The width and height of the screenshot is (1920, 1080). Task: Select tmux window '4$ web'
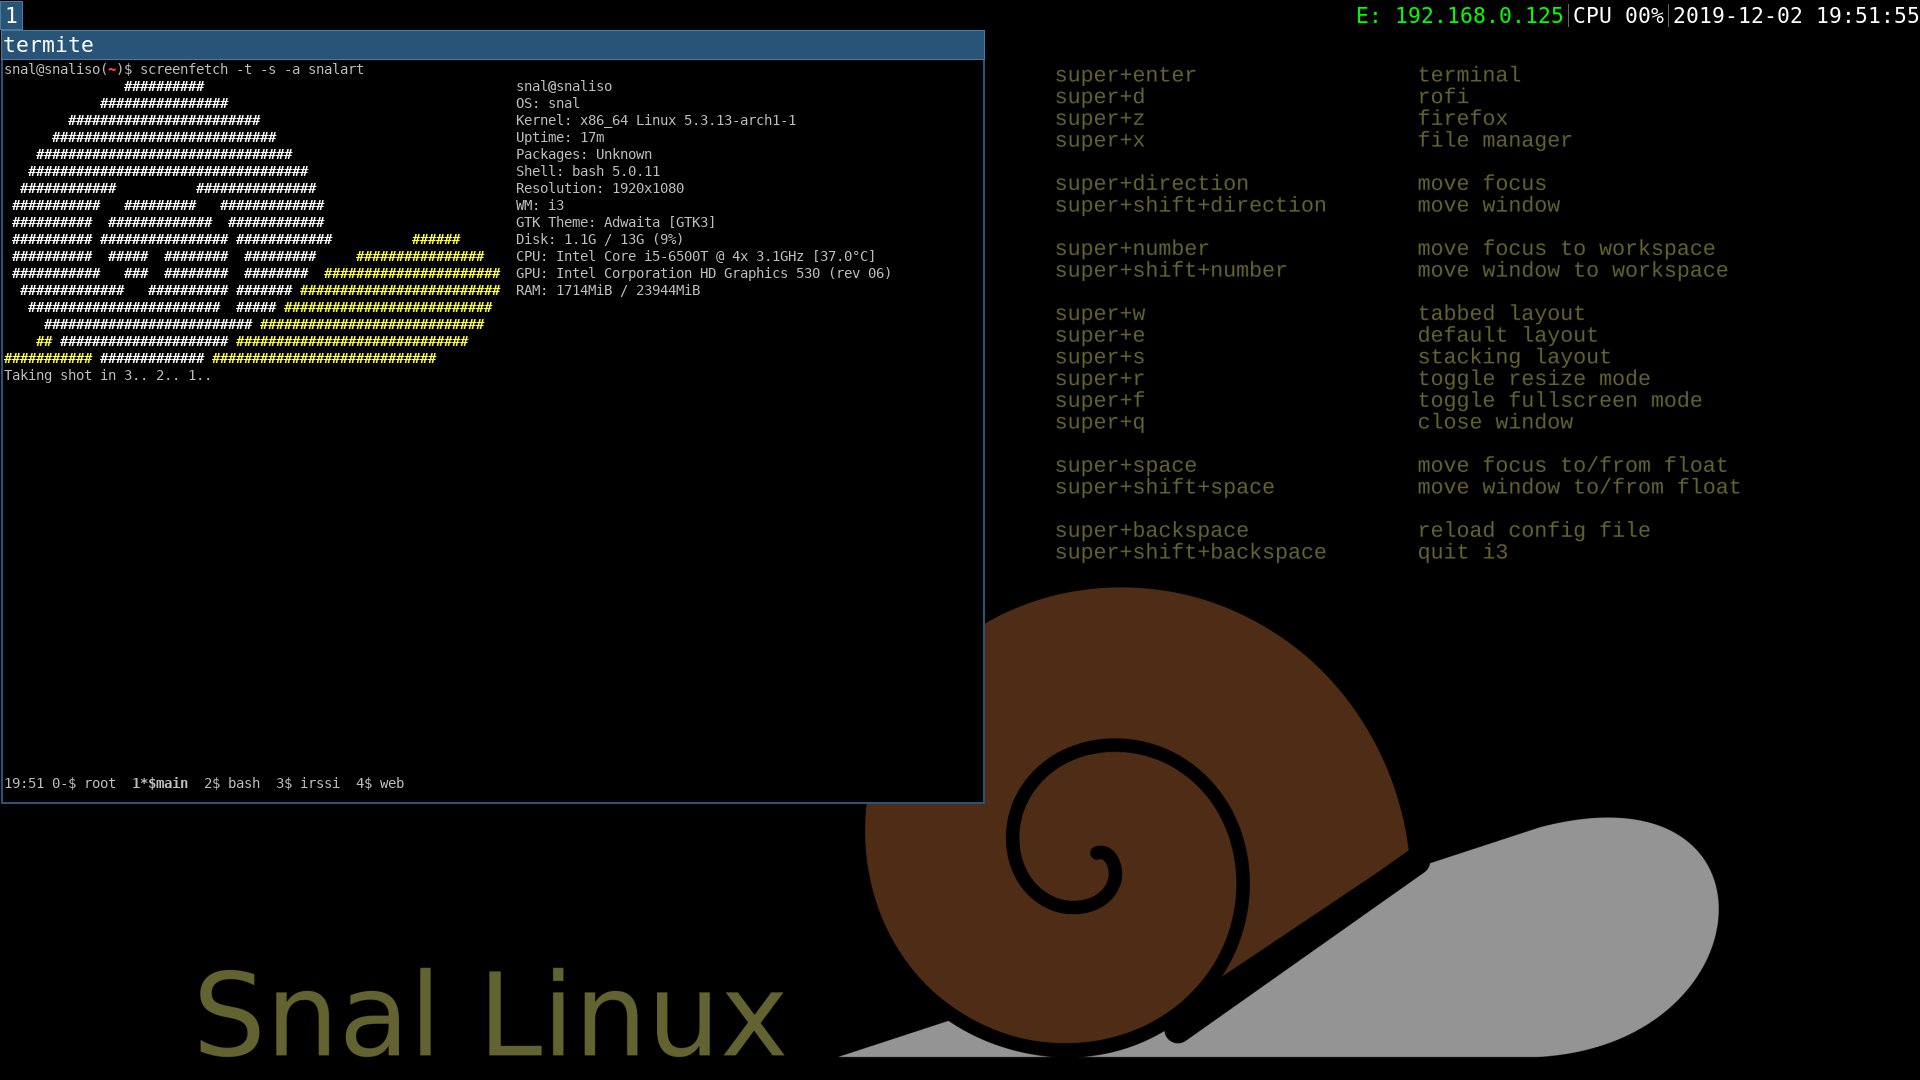click(x=380, y=783)
